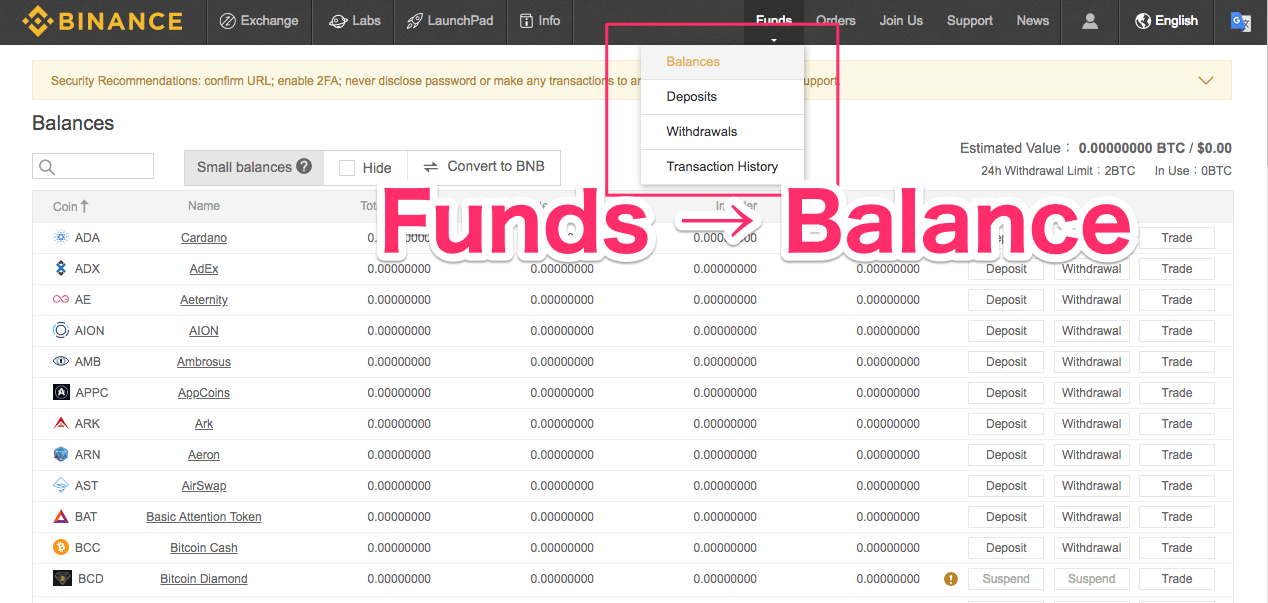Click the Google Translate icon
Viewport: 1268px width, 603px height.
click(x=1241, y=21)
